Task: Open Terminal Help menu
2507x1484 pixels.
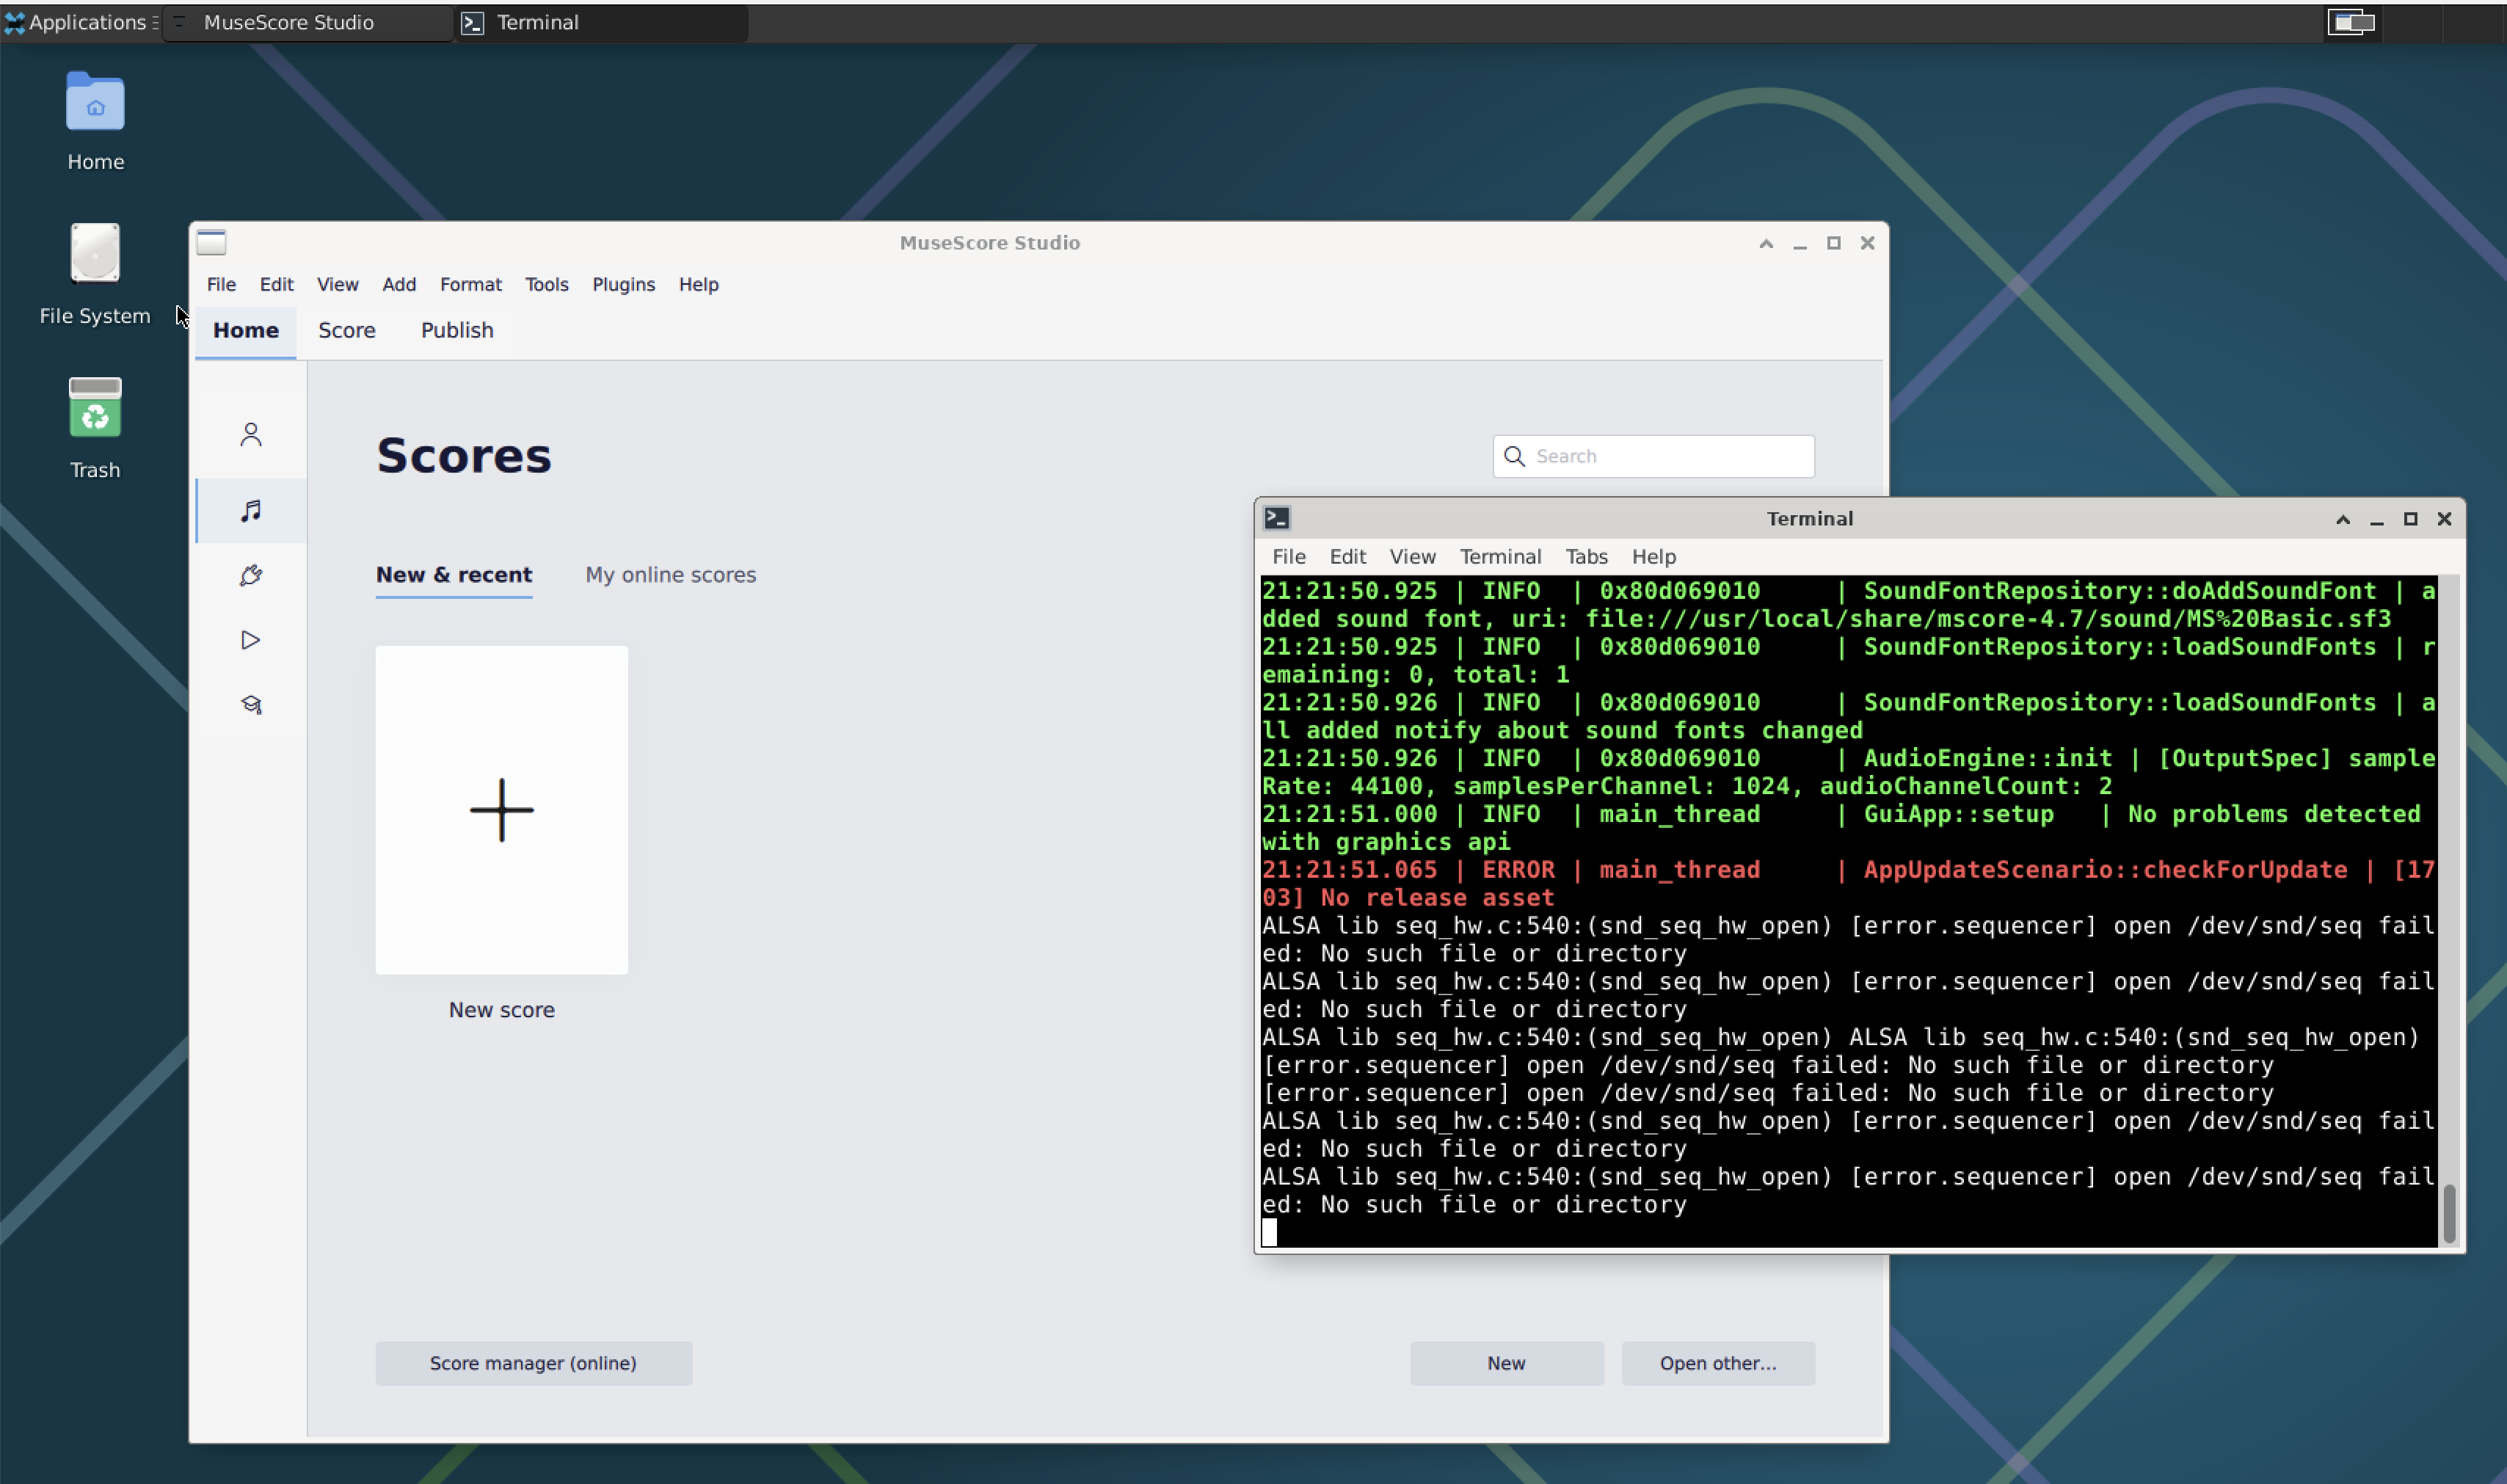Action: (x=1653, y=556)
